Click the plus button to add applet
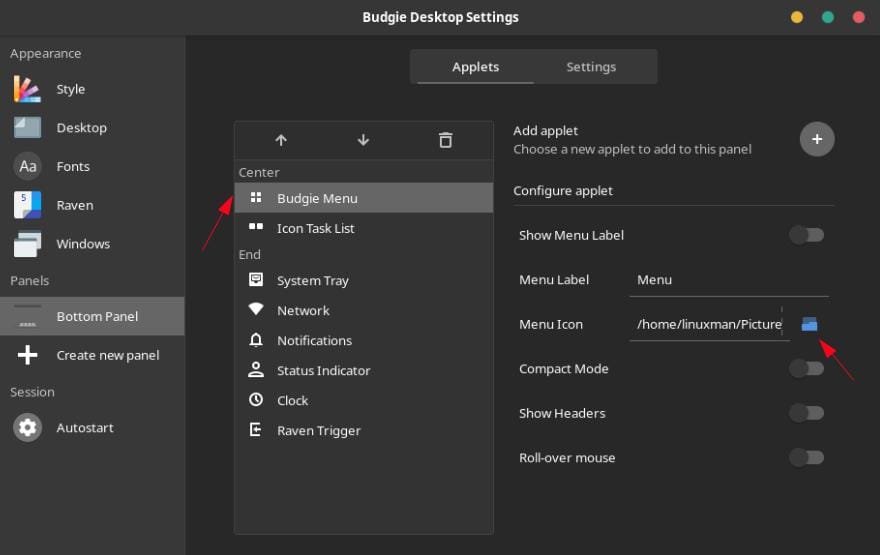This screenshot has width=880, height=555. click(817, 139)
